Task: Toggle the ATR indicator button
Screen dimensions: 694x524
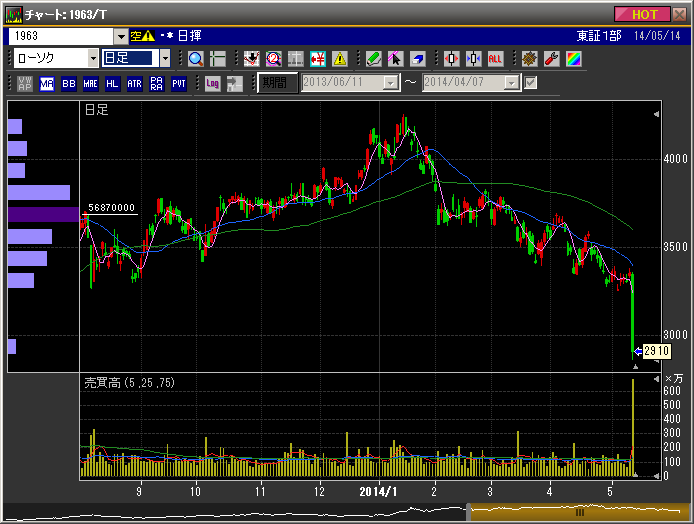Action: point(134,83)
